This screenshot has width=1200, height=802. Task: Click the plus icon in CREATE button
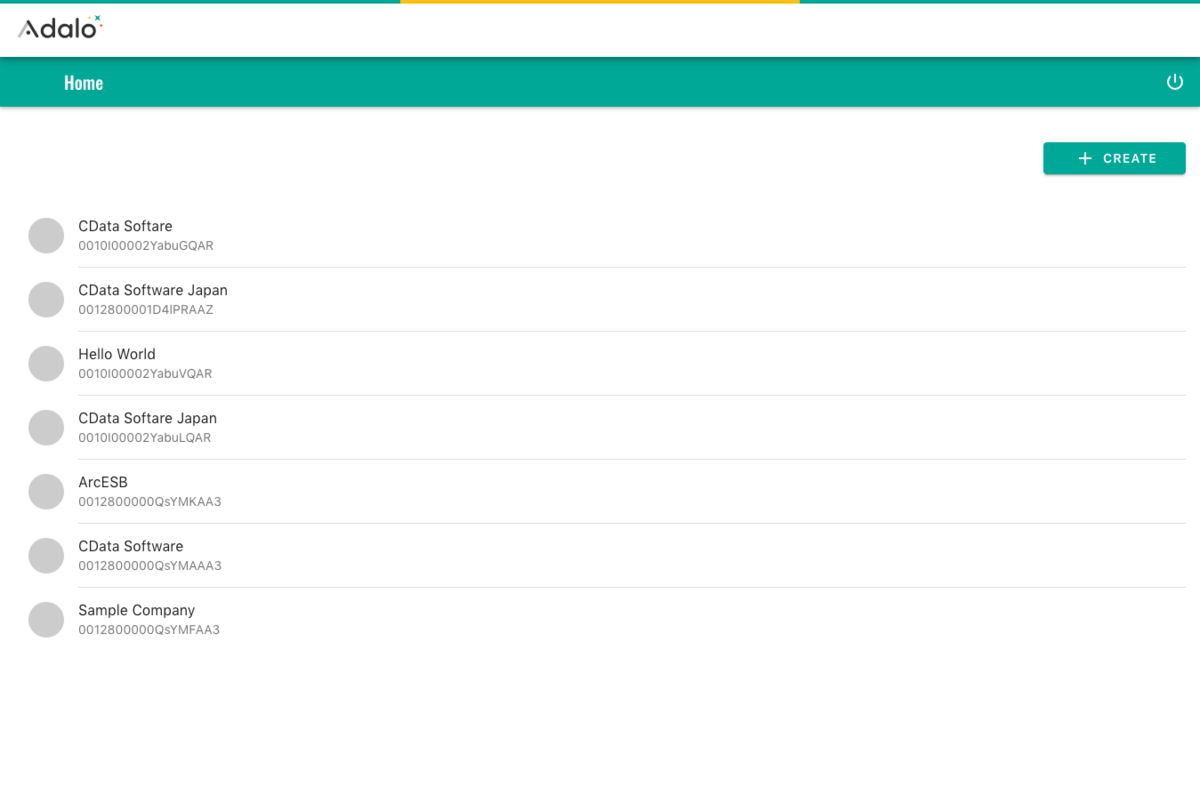coord(1085,158)
